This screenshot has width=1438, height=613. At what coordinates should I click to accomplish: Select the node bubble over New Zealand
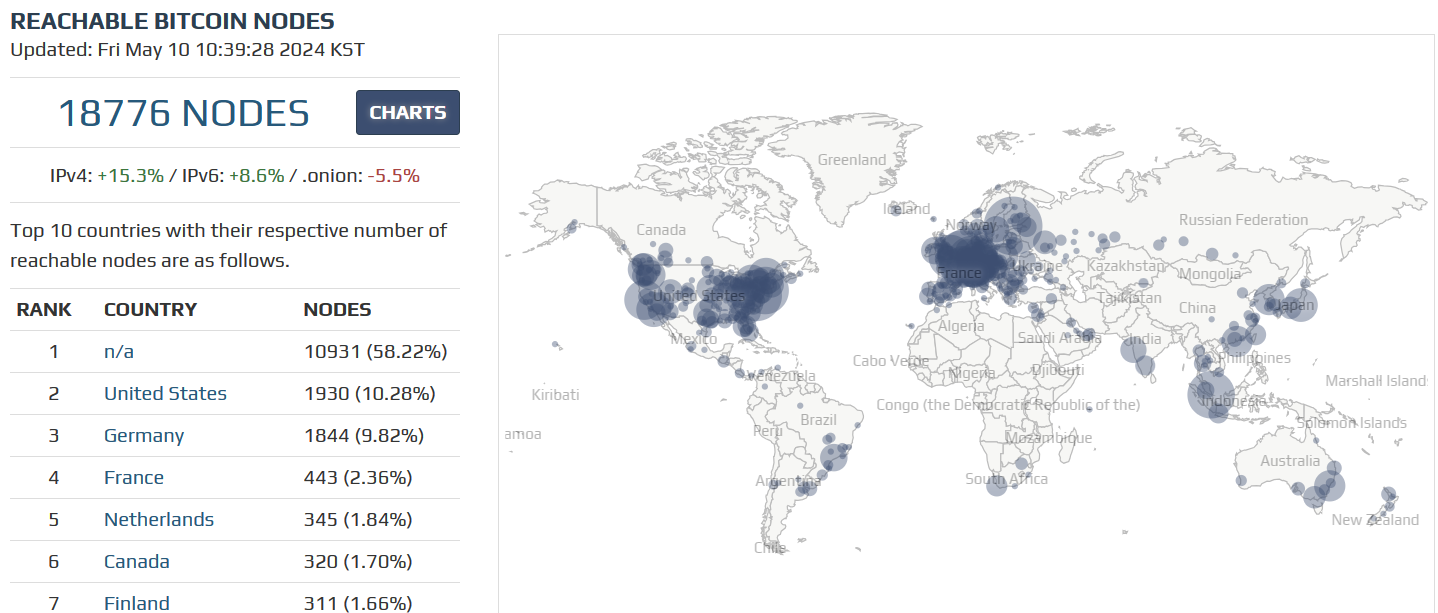tap(1388, 493)
